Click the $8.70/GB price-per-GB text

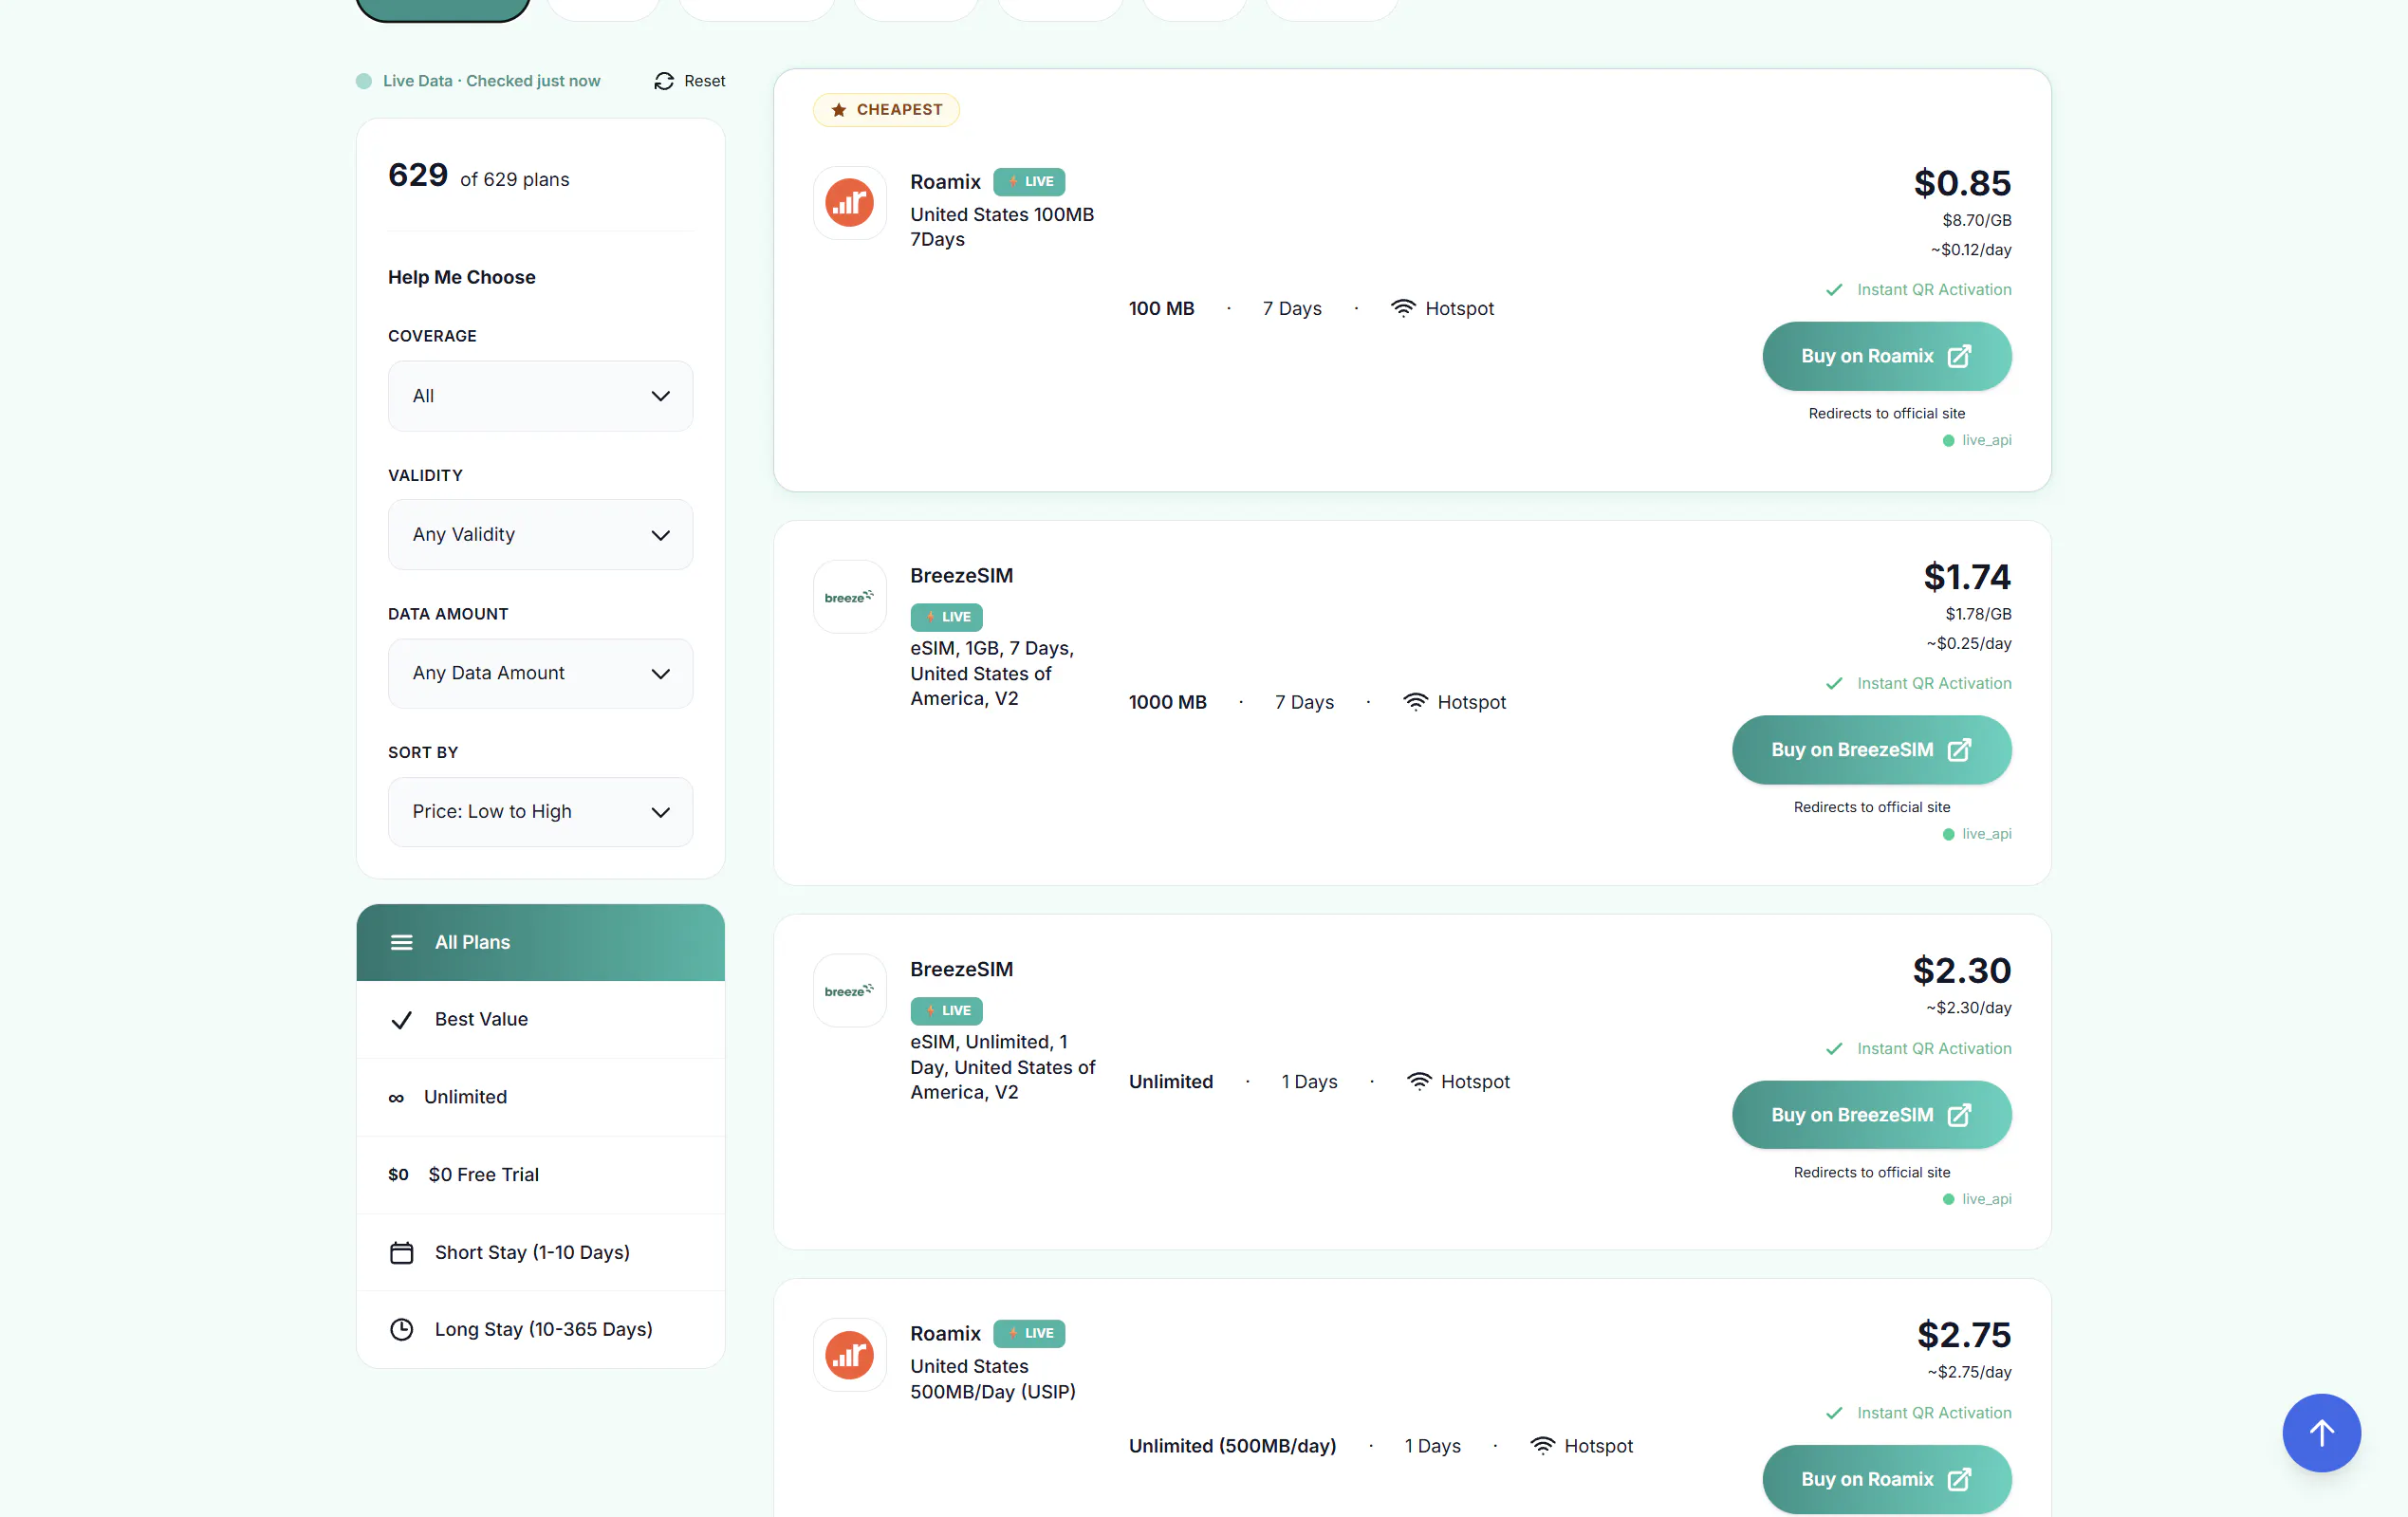pos(1976,220)
